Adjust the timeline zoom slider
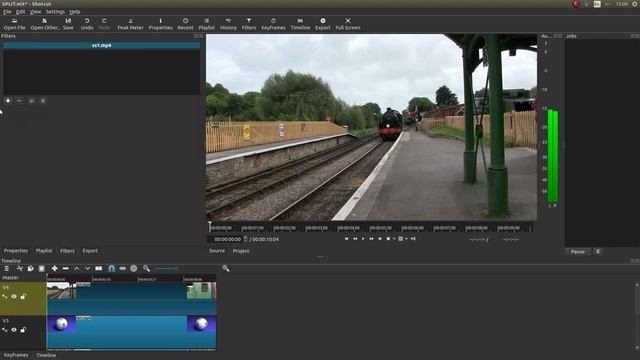 click(x=166, y=268)
